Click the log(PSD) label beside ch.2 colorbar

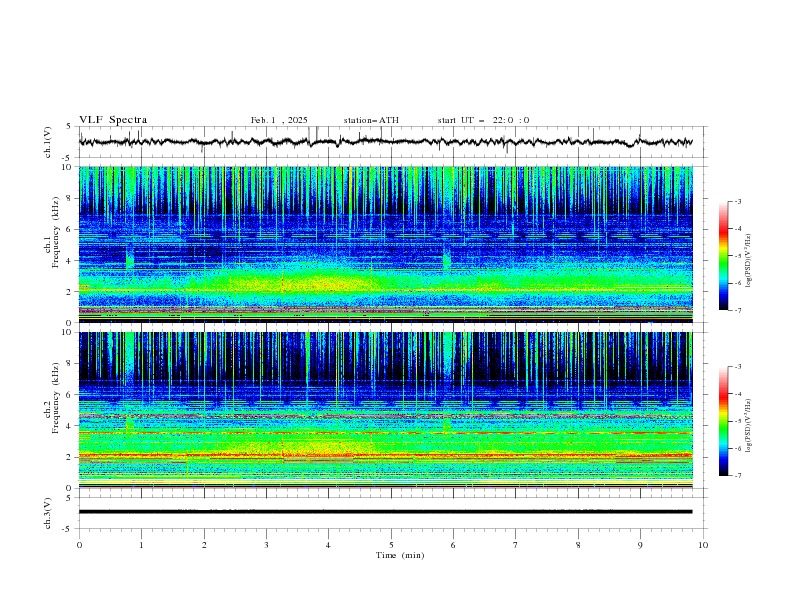click(x=748, y=425)
